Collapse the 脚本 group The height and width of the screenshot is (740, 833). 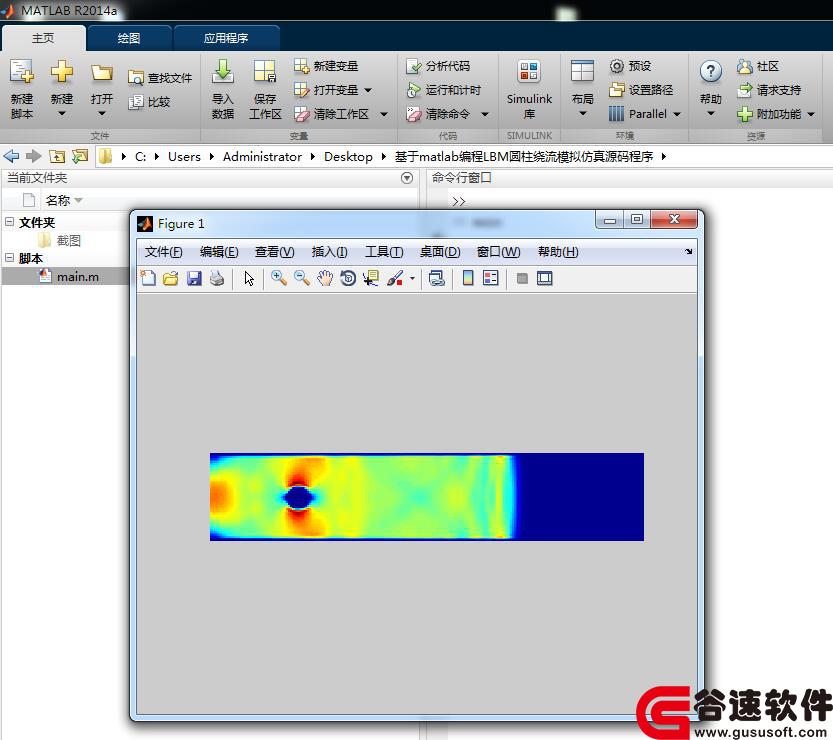tap(9, 258)
